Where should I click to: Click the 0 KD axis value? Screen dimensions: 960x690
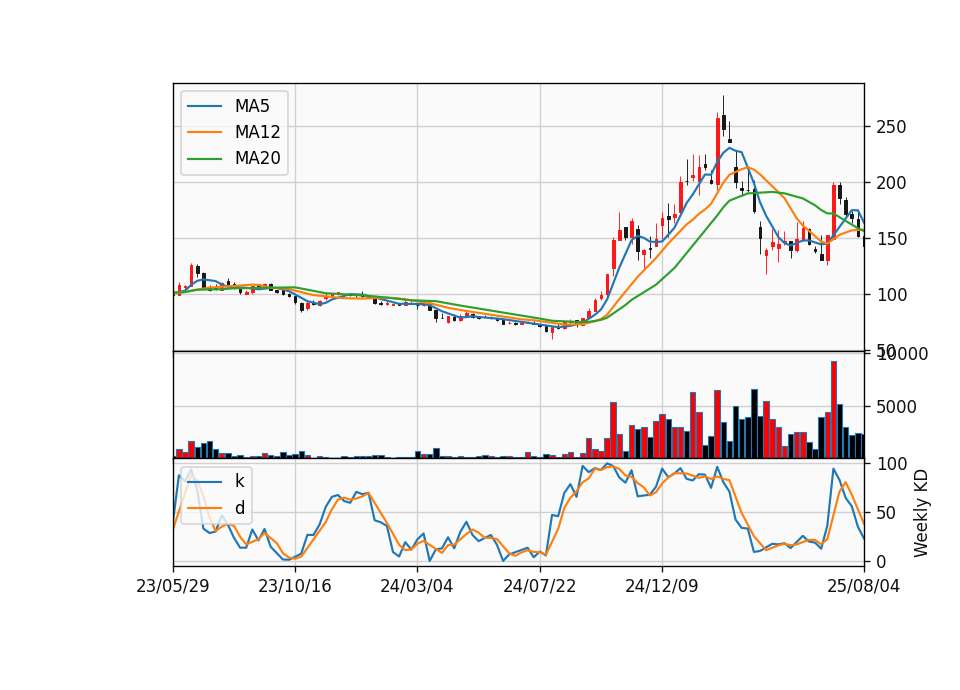pos(882,561)
